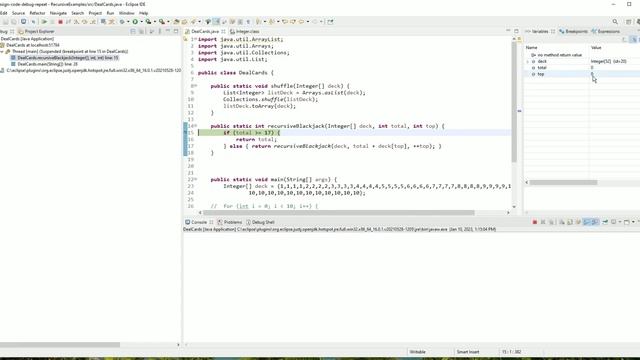Click the green Run button in toolbar

click(x=135, y=22)
